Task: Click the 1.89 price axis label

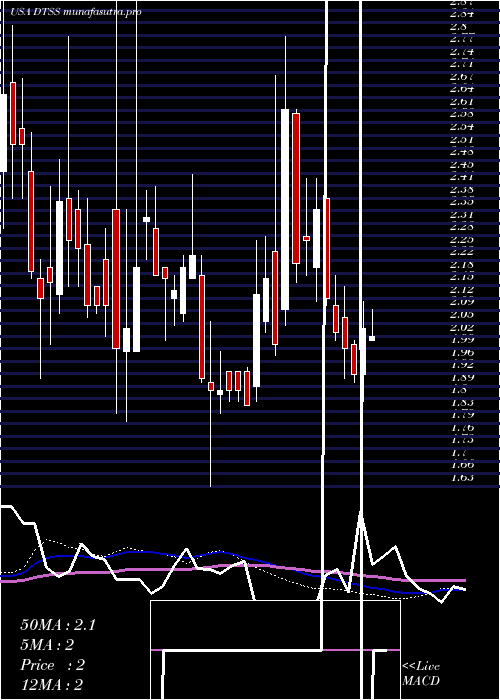Action: click(x=462, y=377)
